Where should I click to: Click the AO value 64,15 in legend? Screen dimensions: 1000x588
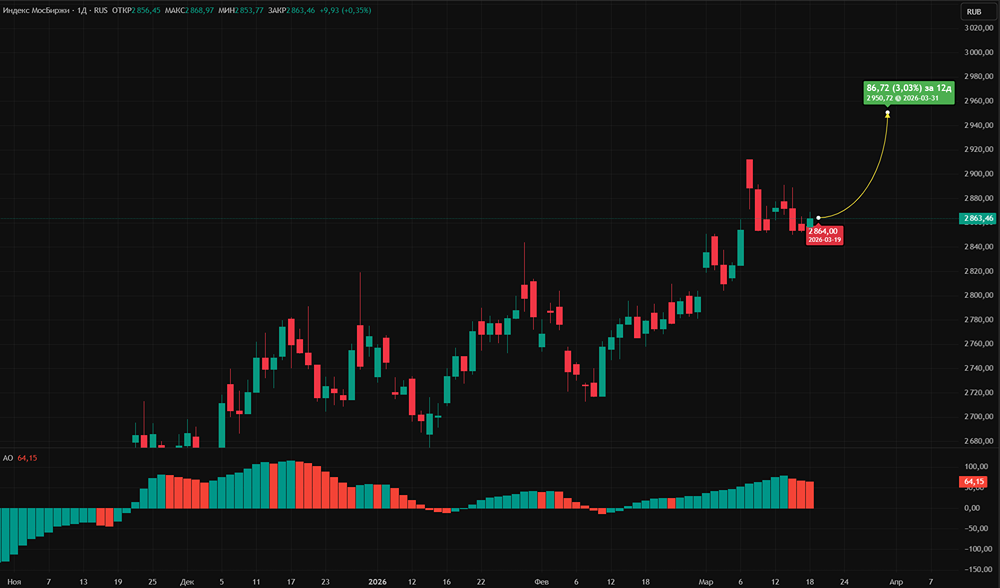pyautogui.click(x=27, y=458)
